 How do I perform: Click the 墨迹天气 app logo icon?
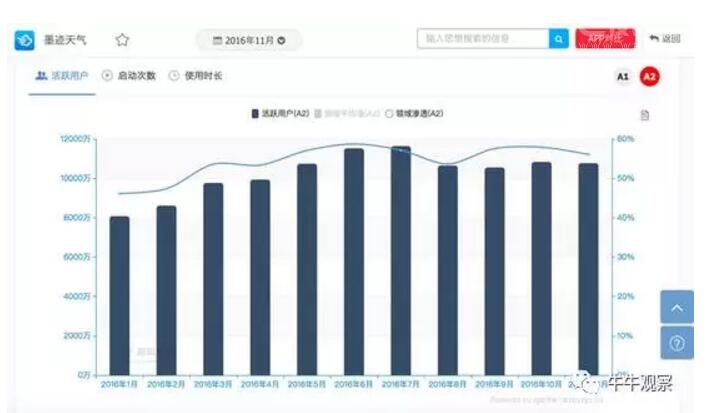pyautogui.click(x=24, y=40)
